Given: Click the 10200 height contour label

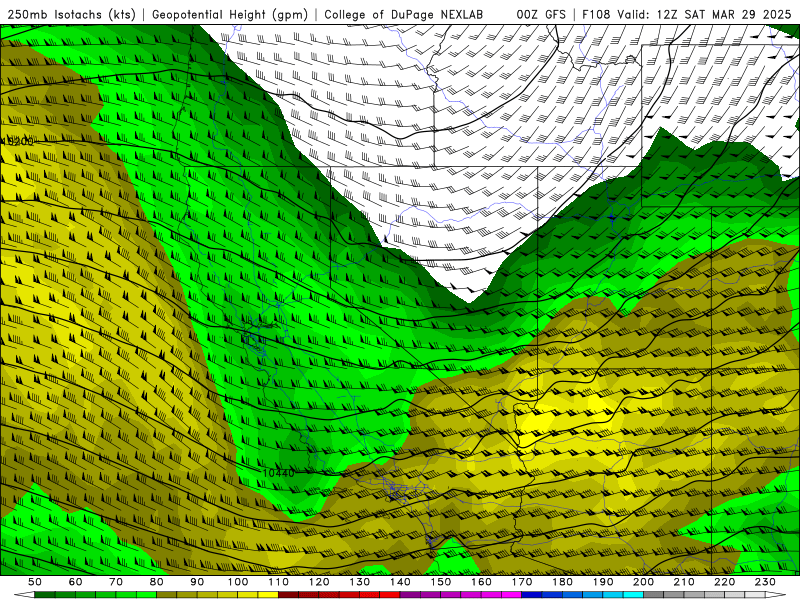Looking at the screenshot, I should pos(18,141).
